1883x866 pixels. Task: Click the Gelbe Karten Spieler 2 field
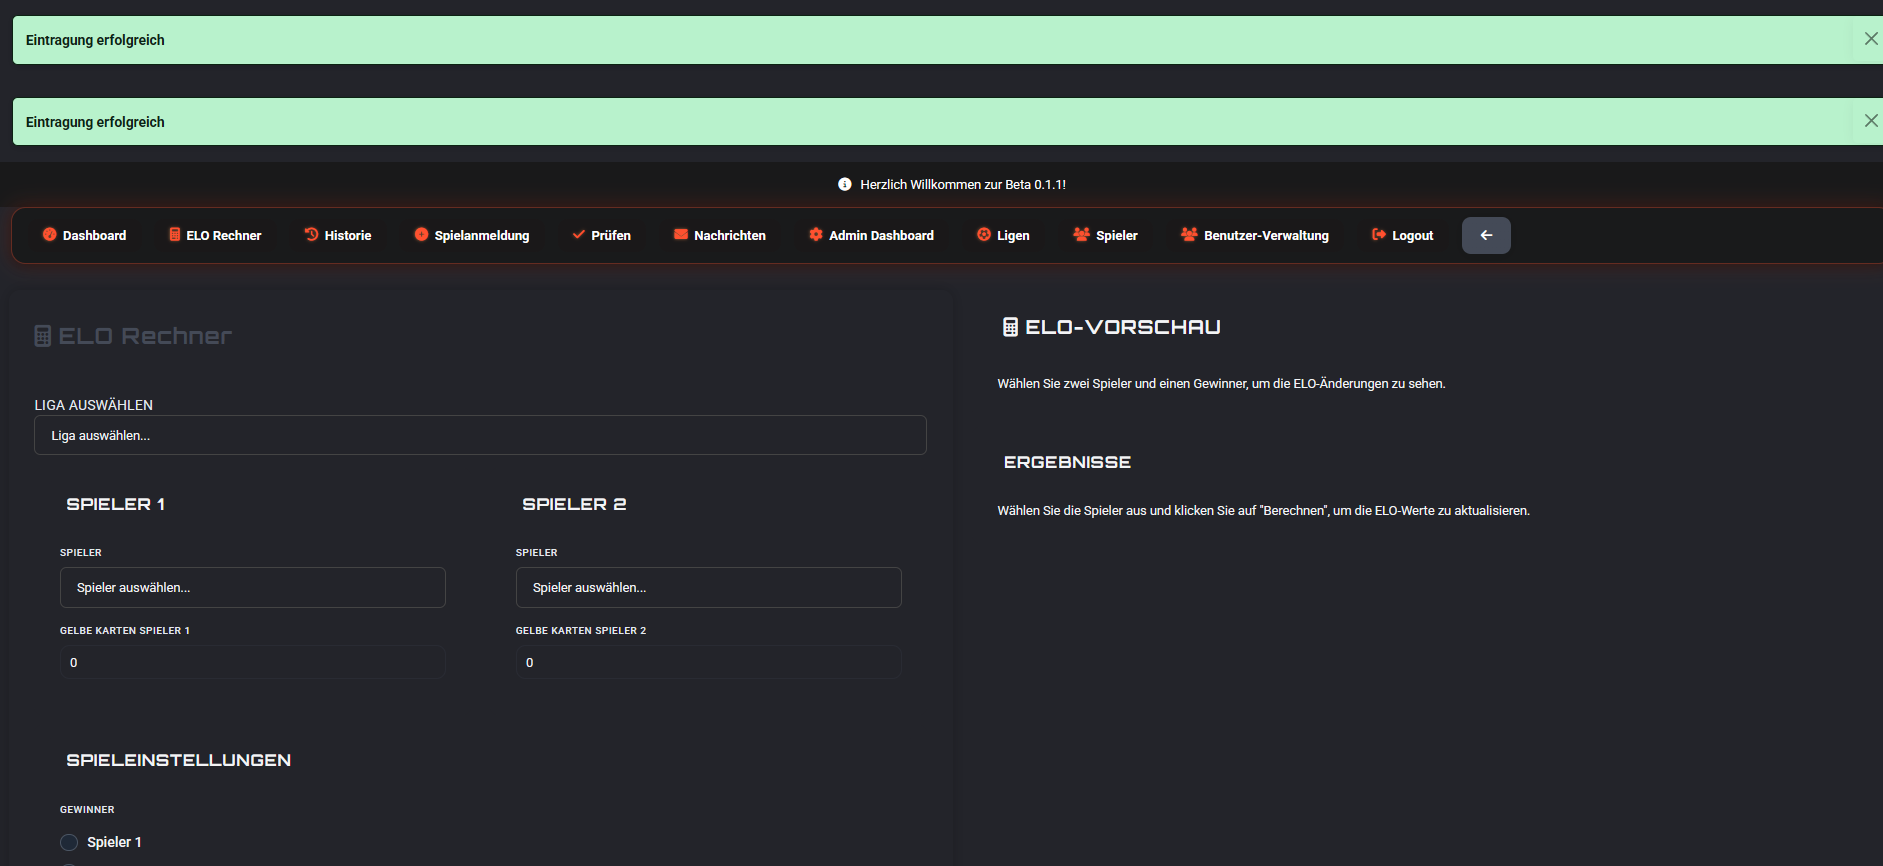[708, 662]
